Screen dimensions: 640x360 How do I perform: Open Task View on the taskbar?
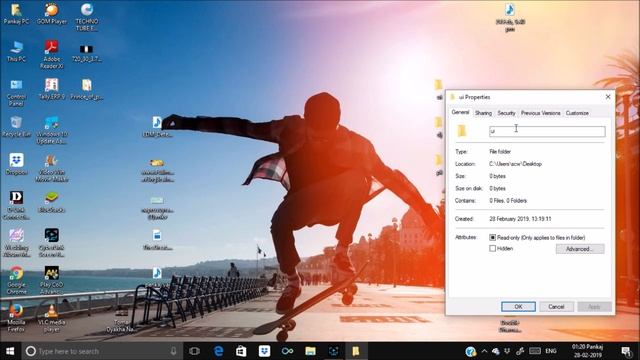[195, 351]
